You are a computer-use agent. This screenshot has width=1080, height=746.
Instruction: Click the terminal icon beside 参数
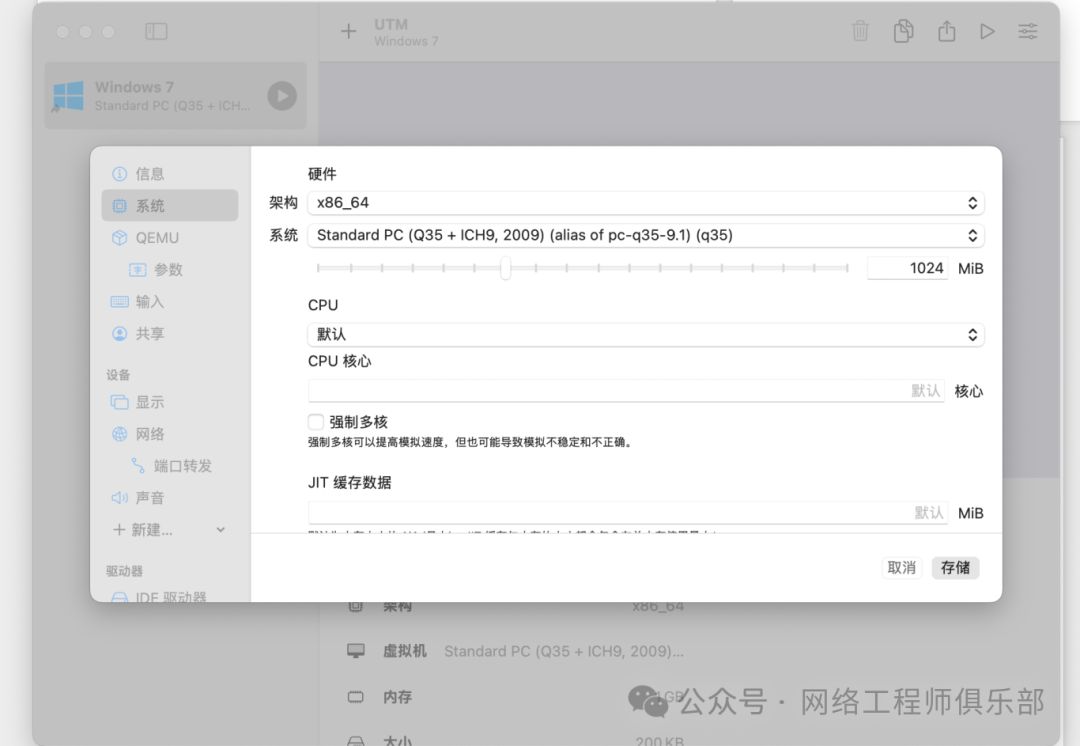pos(138,269)
